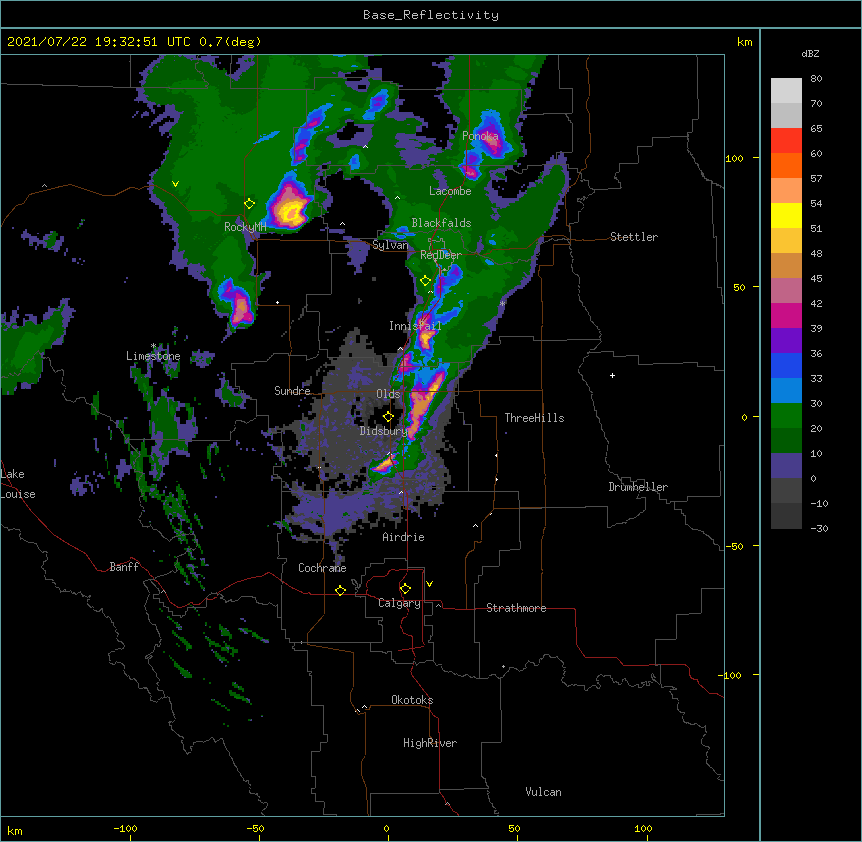
Task: Click the dBZ legend heading
Action: (810, 53)
